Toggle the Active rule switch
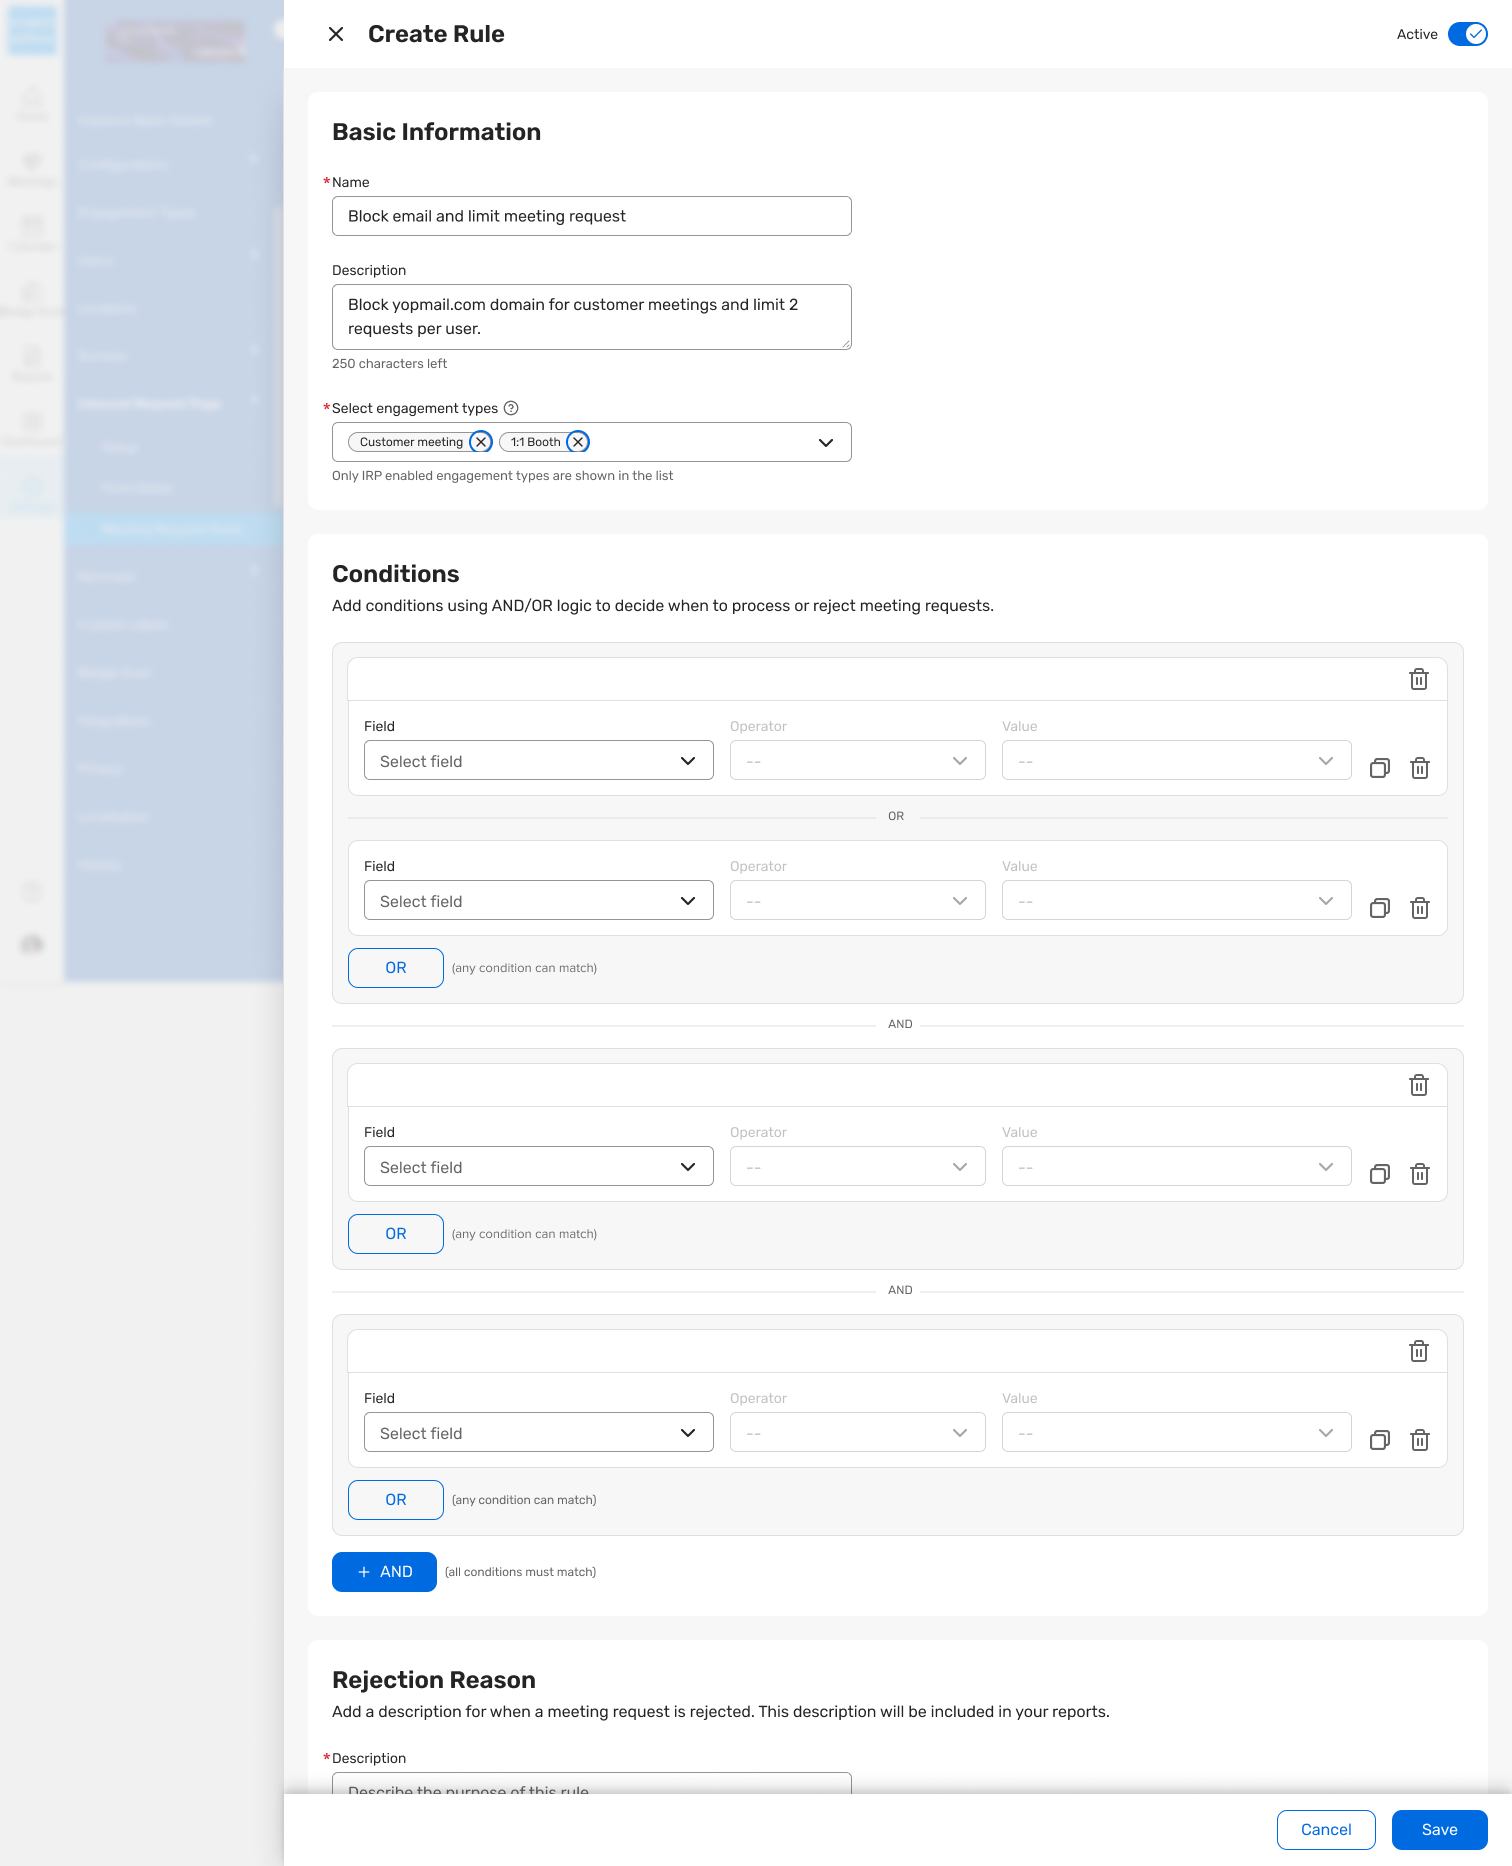Viewport: 1512px width, 1866px height. (x=1467, y=34)
